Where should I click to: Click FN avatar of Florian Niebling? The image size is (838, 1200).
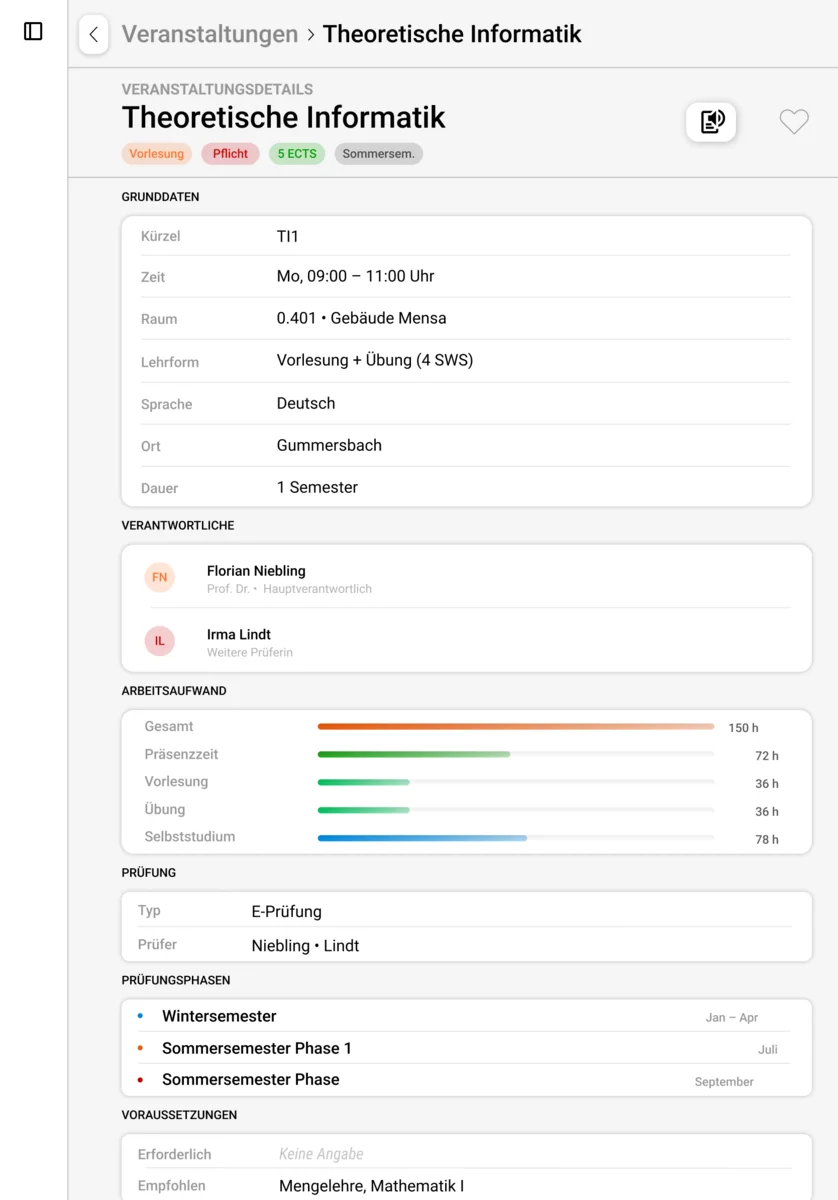coord(159,578)
